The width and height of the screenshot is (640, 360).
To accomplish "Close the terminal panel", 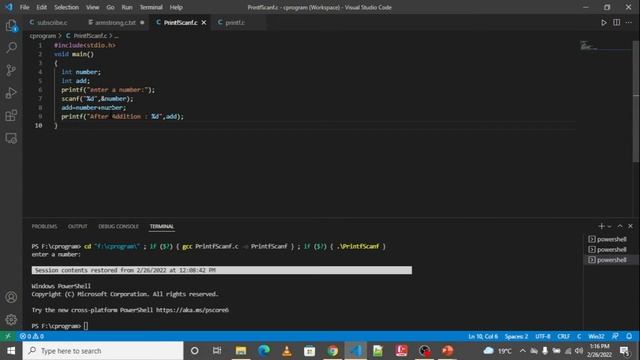I will click(x=630, y=226).
